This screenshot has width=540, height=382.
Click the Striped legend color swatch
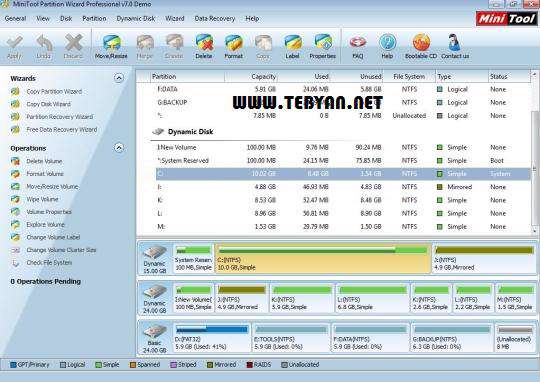(x=173, y=365)
